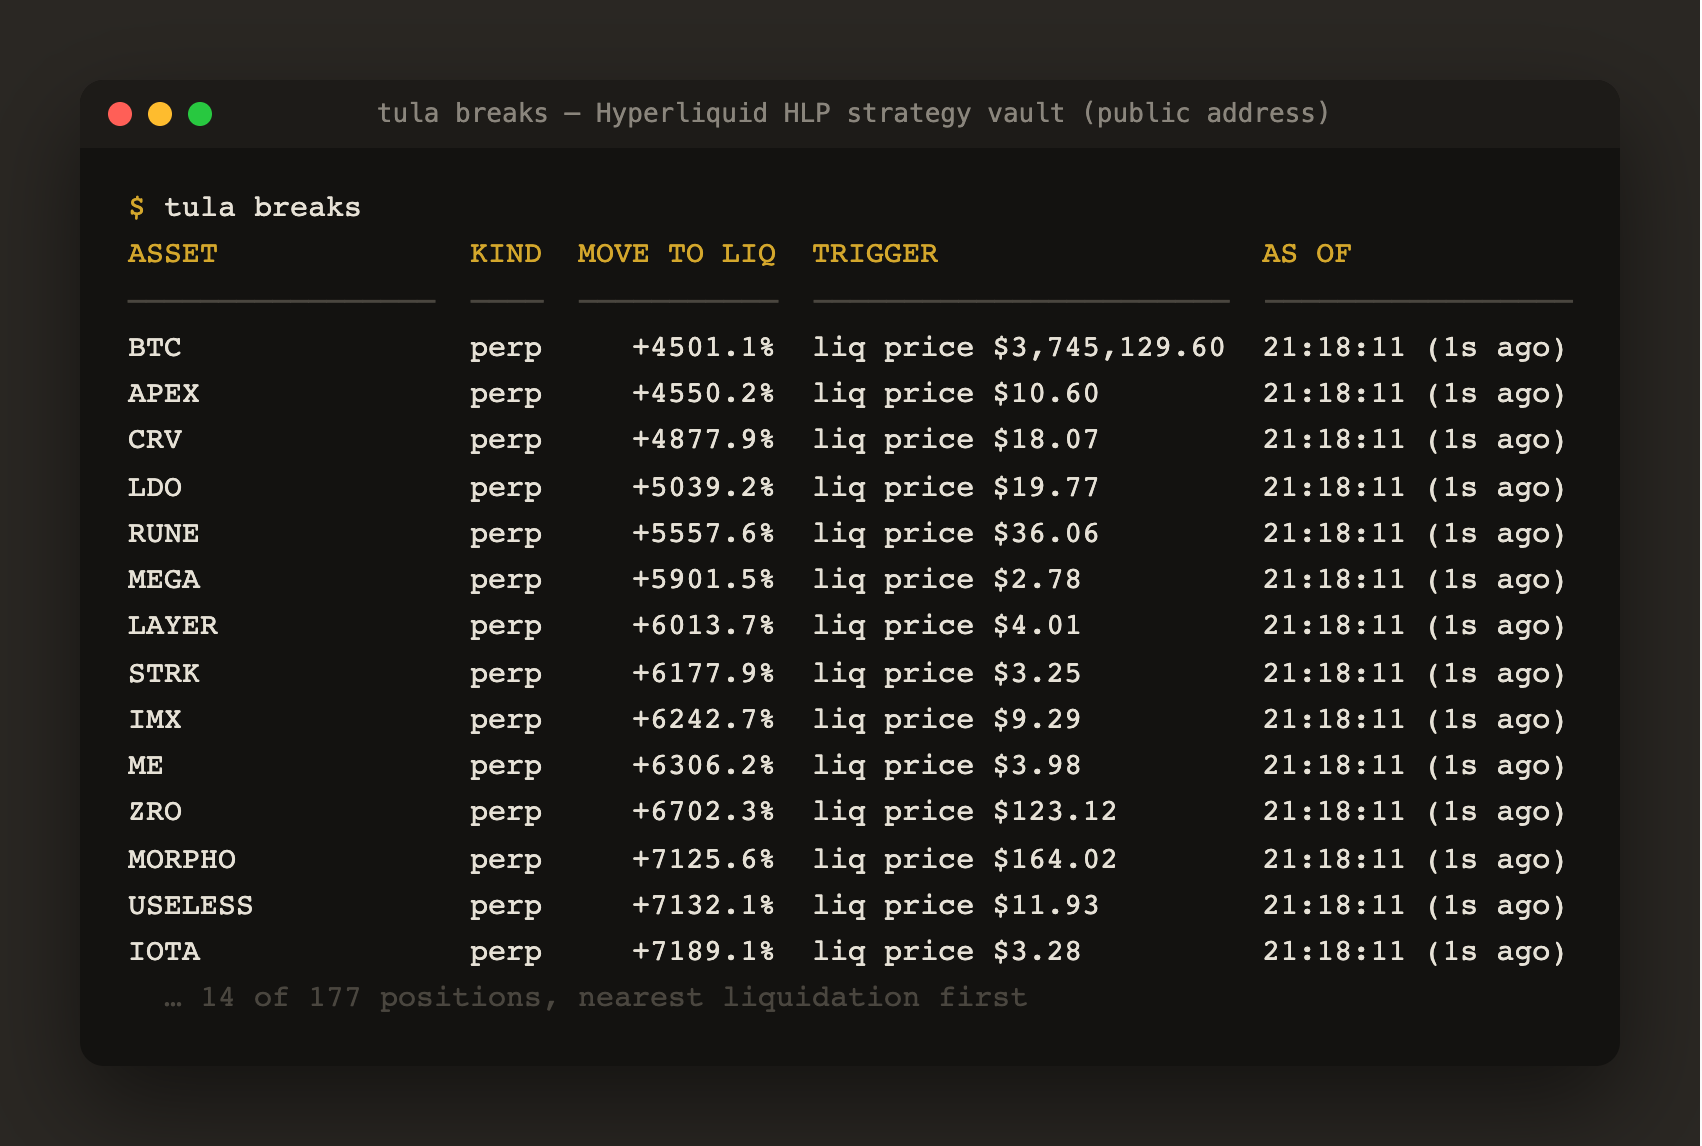Select the LAYER asset label
The image size is (1702, 1146).
pos(173,626)
